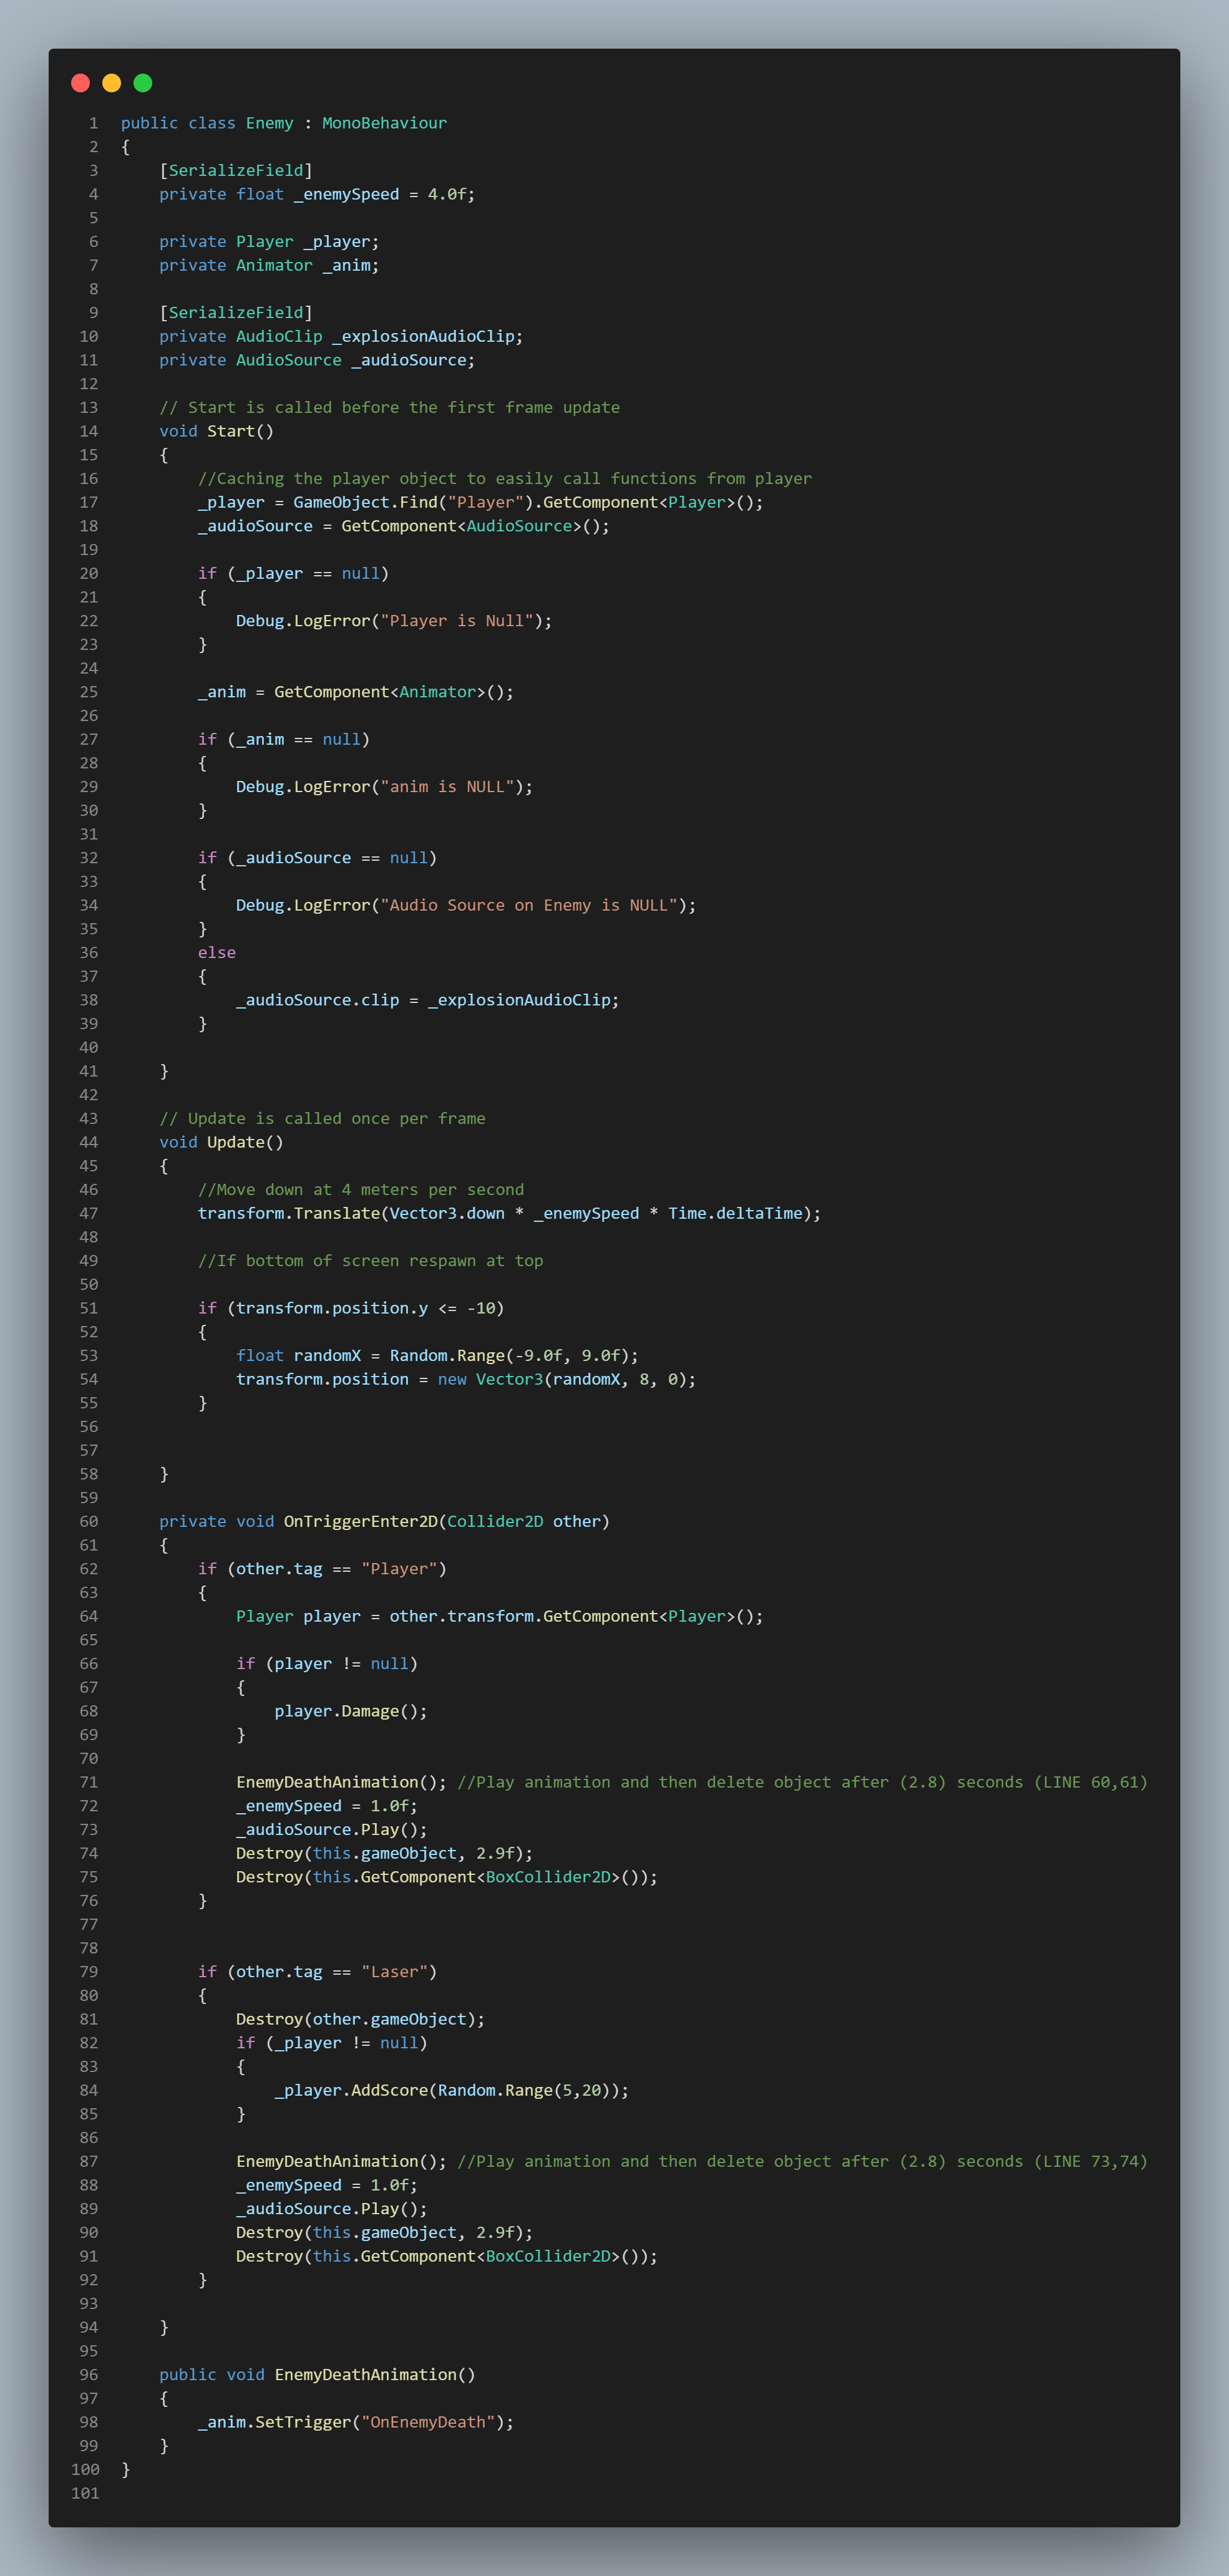Click 'Destroy(this.gameObject, 2.9f);' on line 74

pos(385,1853)
